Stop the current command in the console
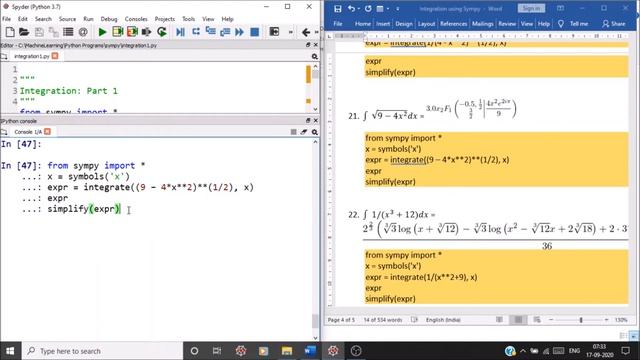 tap(293, 132)
